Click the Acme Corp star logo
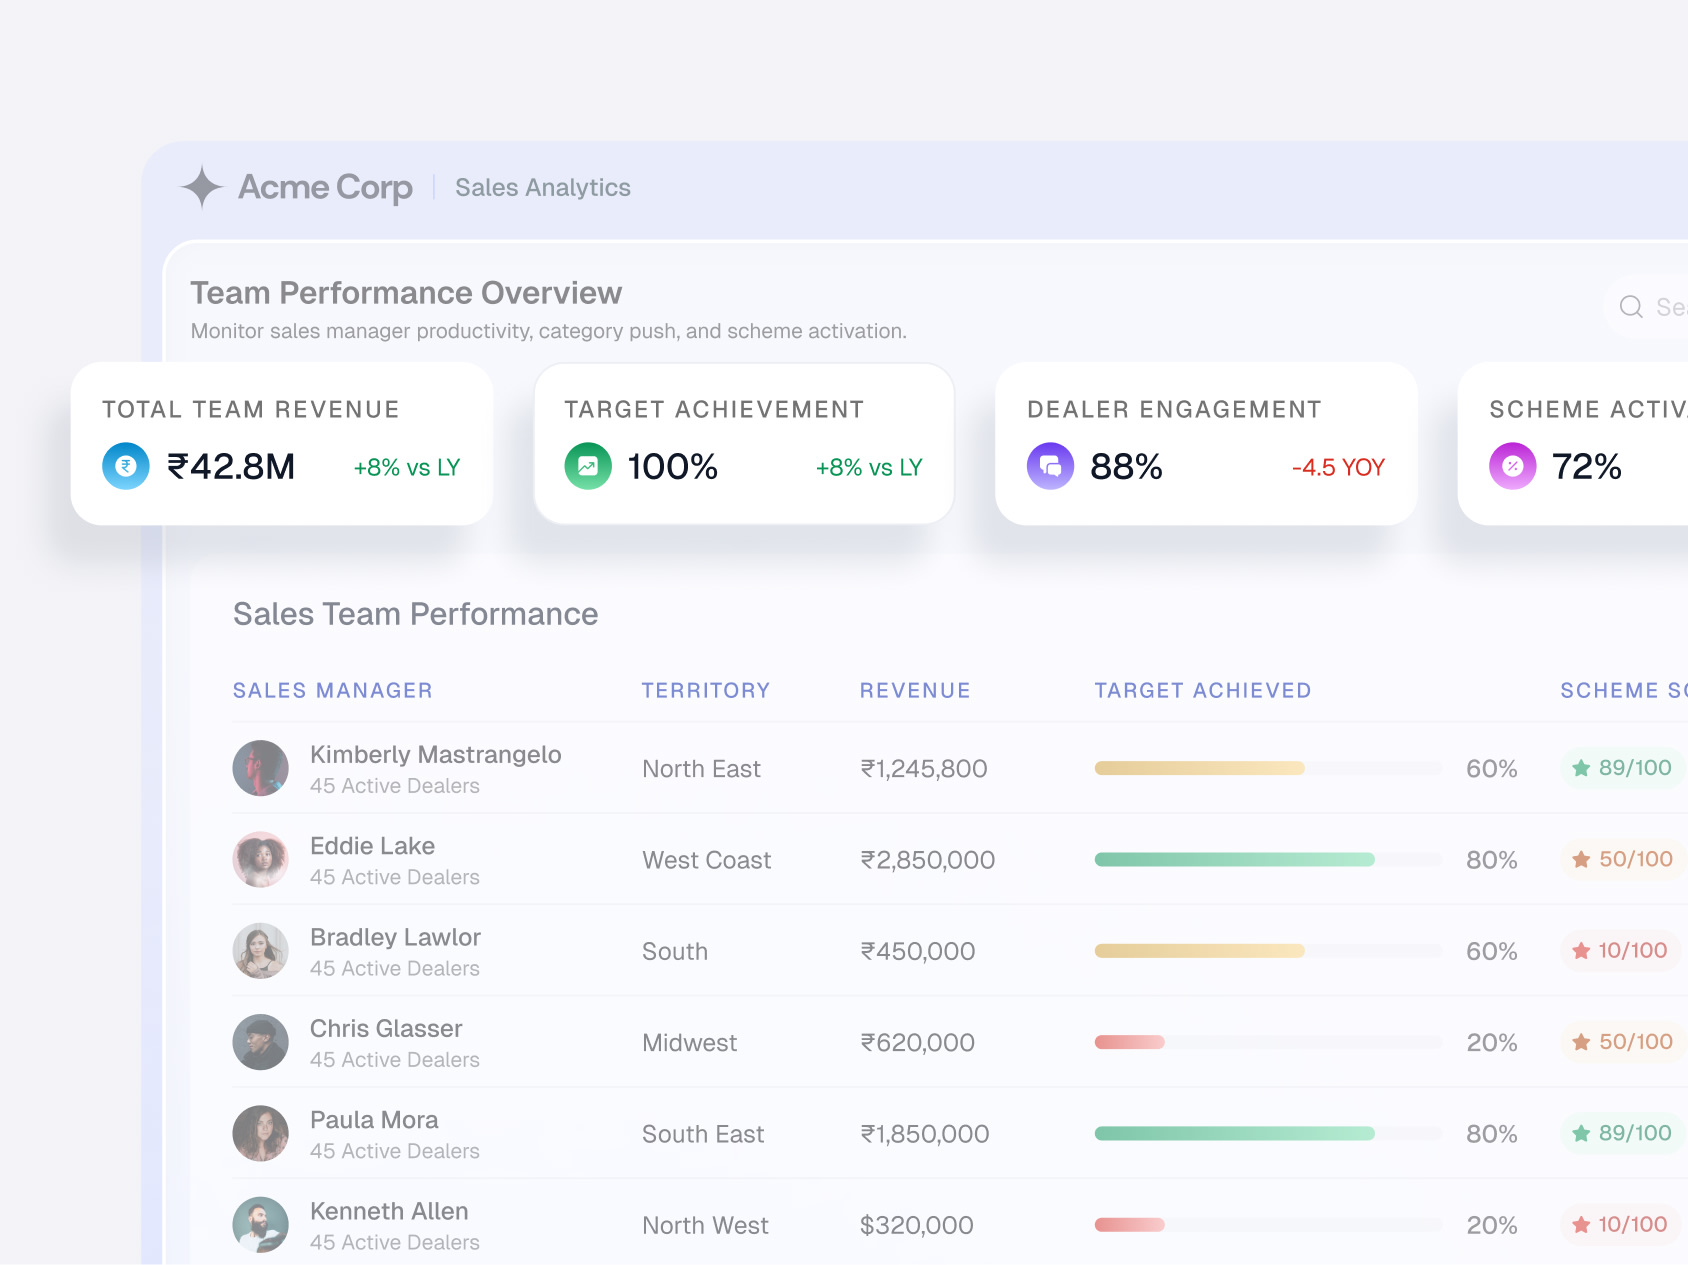1688x1265 pixels. tap(202, 187)
